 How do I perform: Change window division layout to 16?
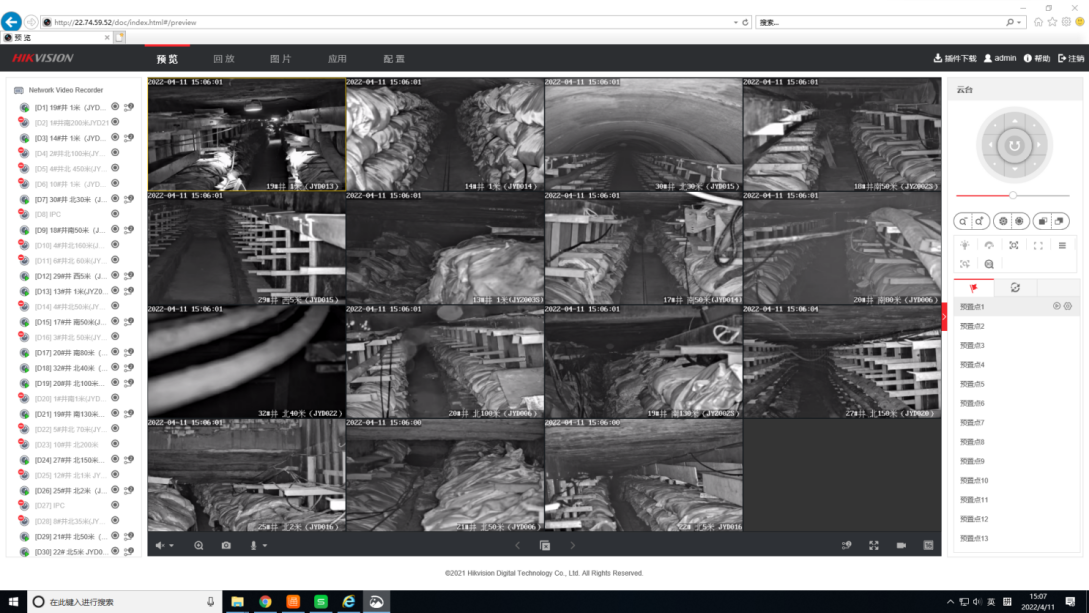click(929, 546)
